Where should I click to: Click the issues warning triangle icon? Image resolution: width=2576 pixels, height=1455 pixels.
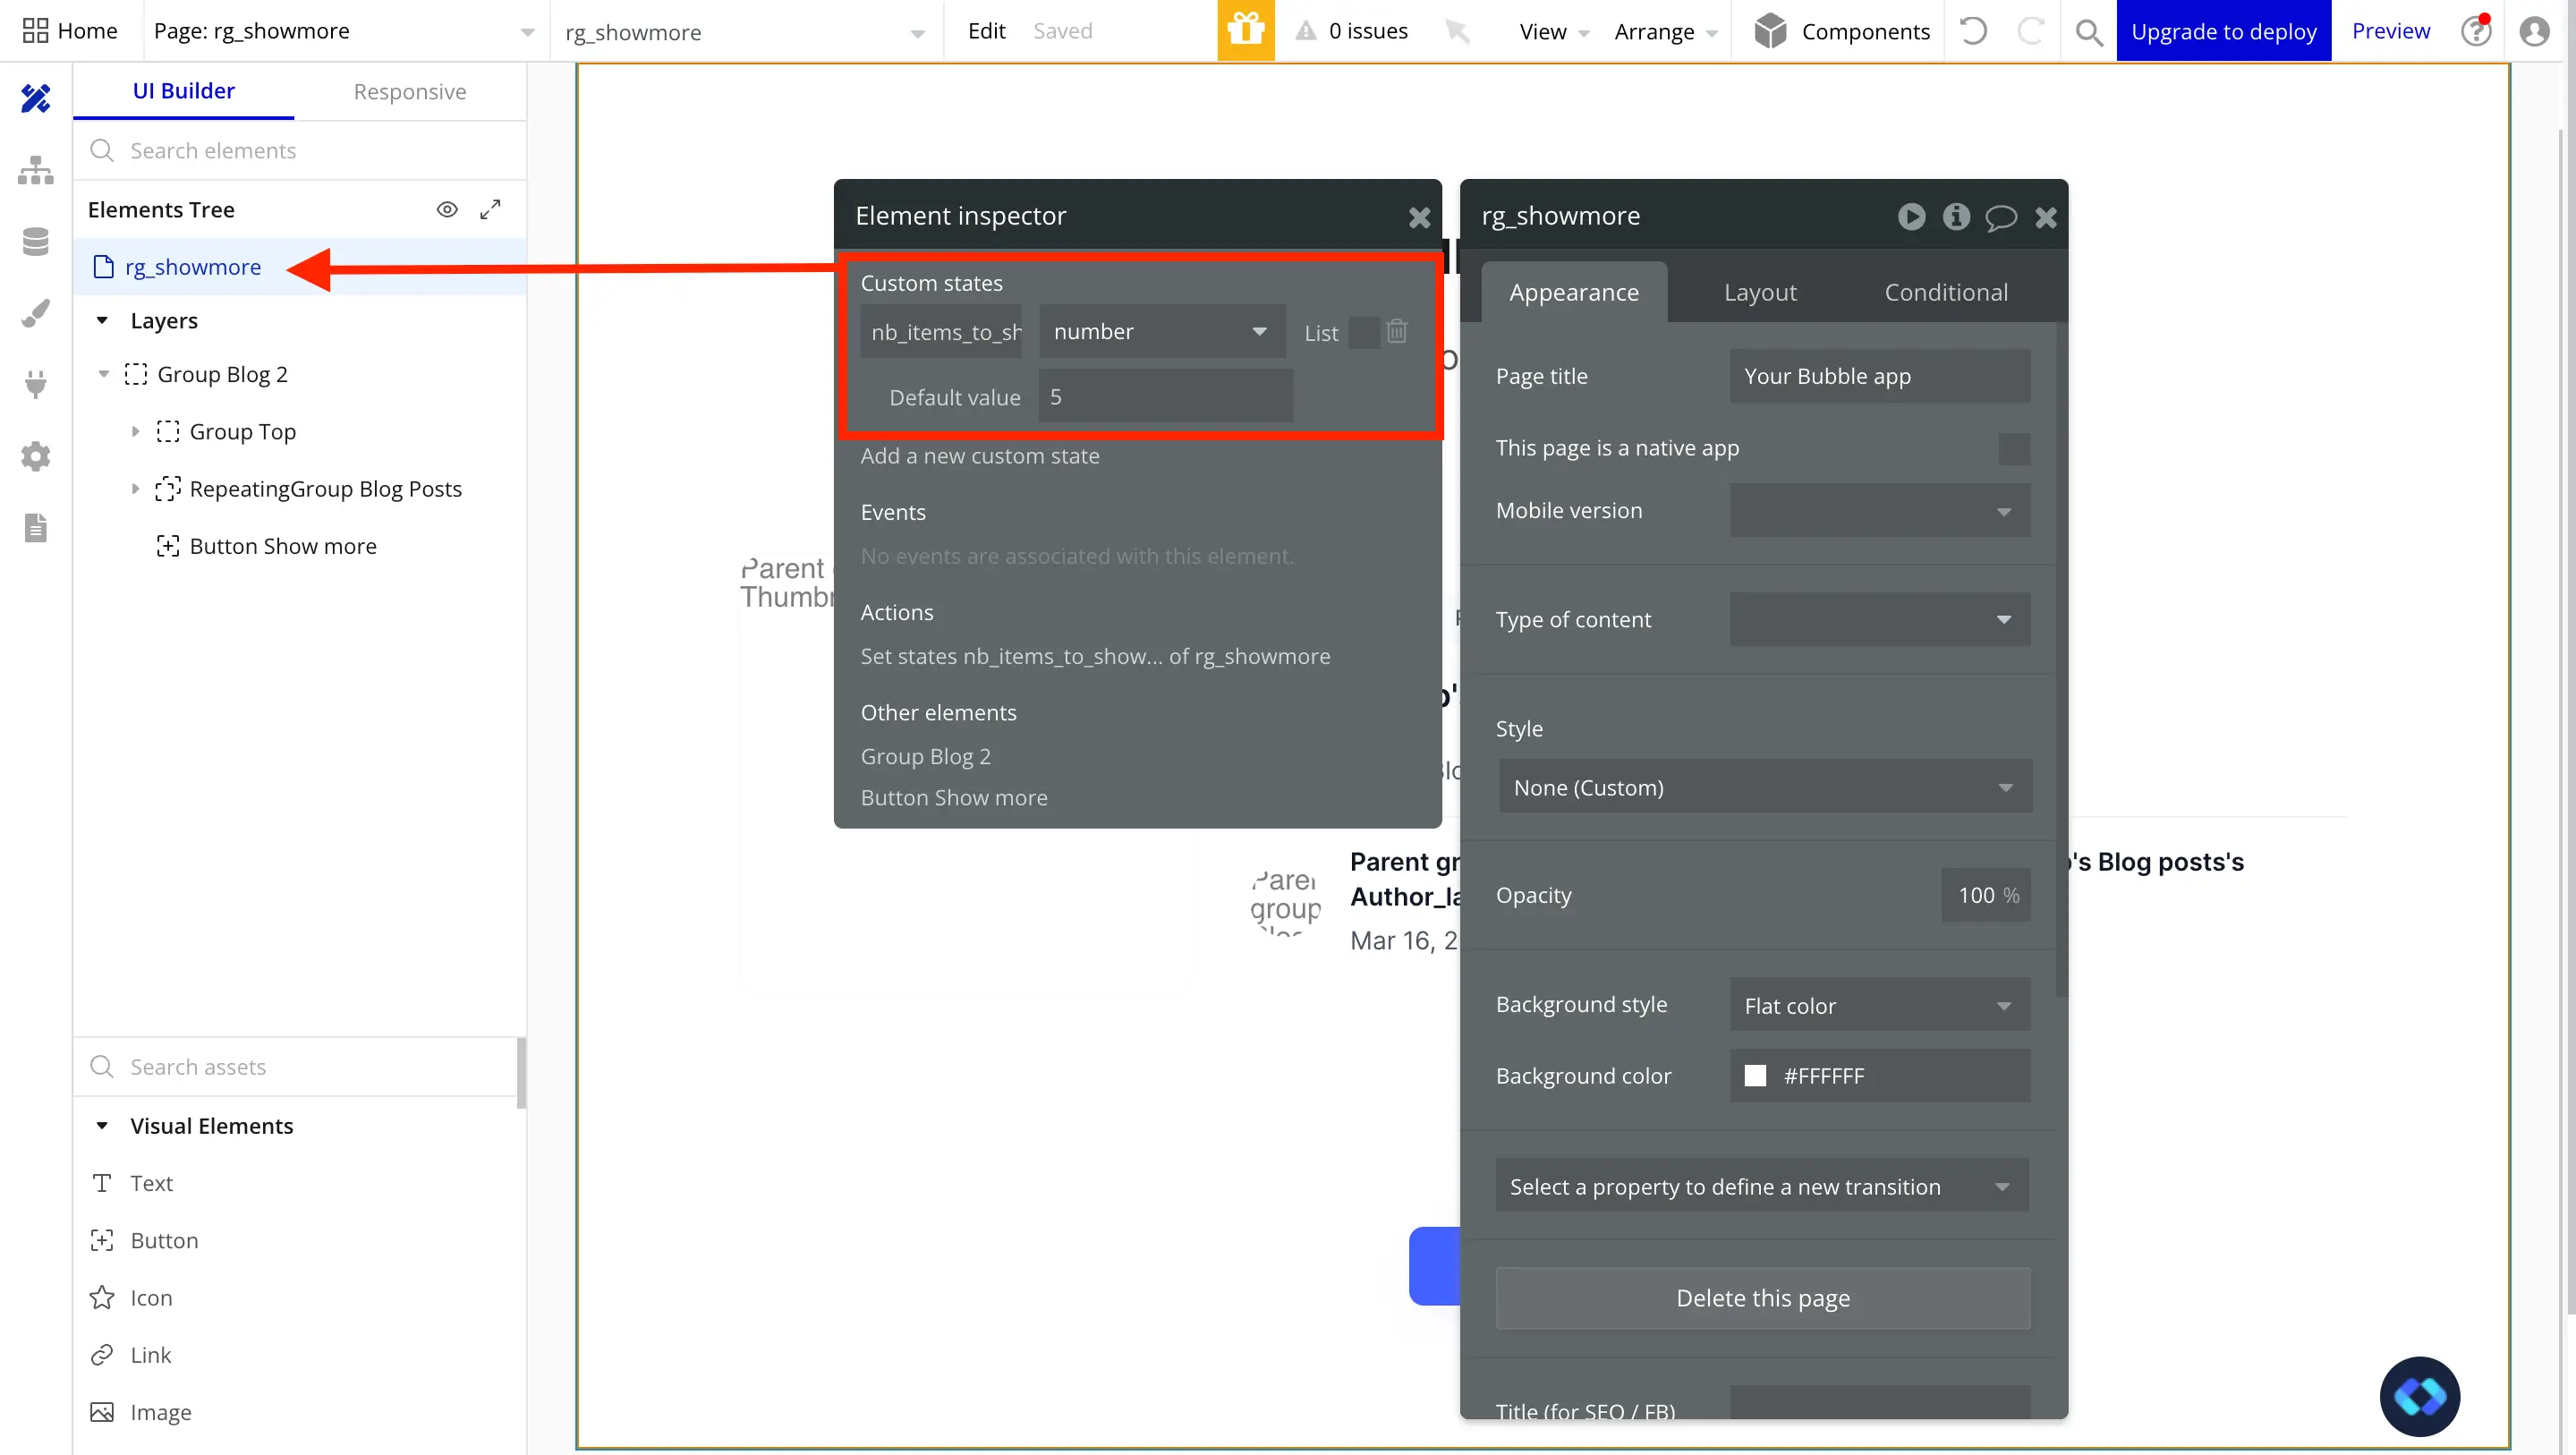(x=1305, y=31)
